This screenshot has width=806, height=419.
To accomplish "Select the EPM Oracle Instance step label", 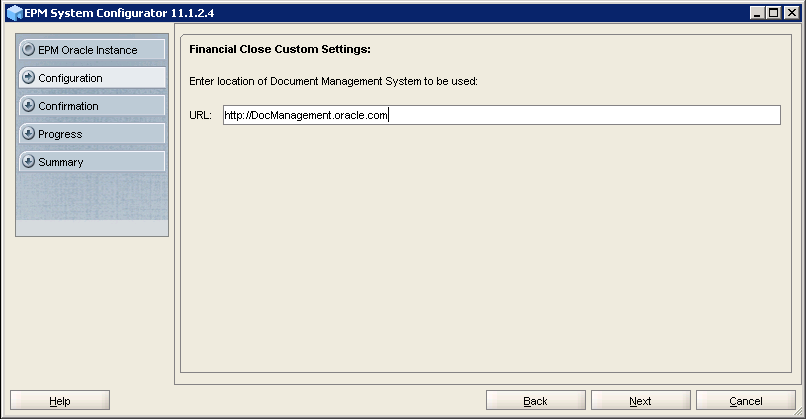I will (88, 50).
